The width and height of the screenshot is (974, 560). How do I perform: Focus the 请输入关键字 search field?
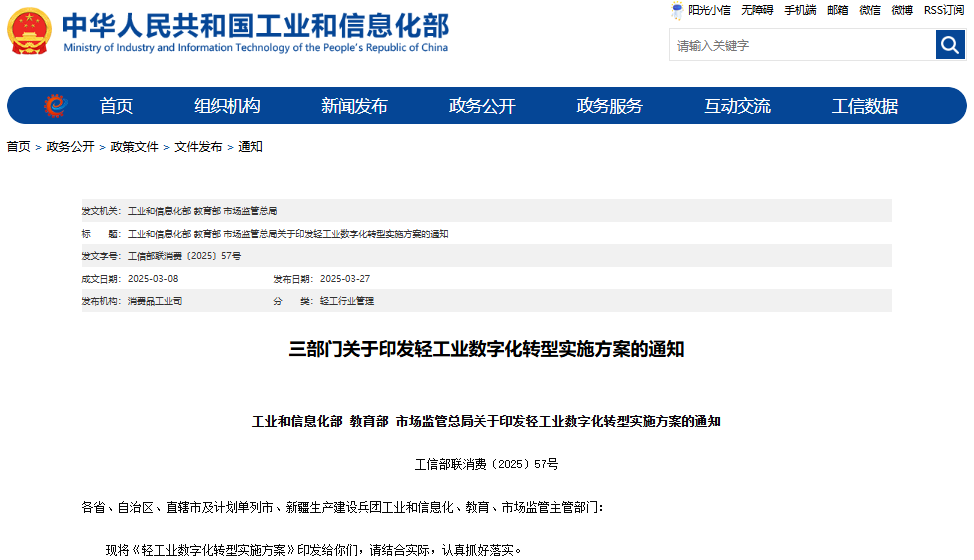802,45
